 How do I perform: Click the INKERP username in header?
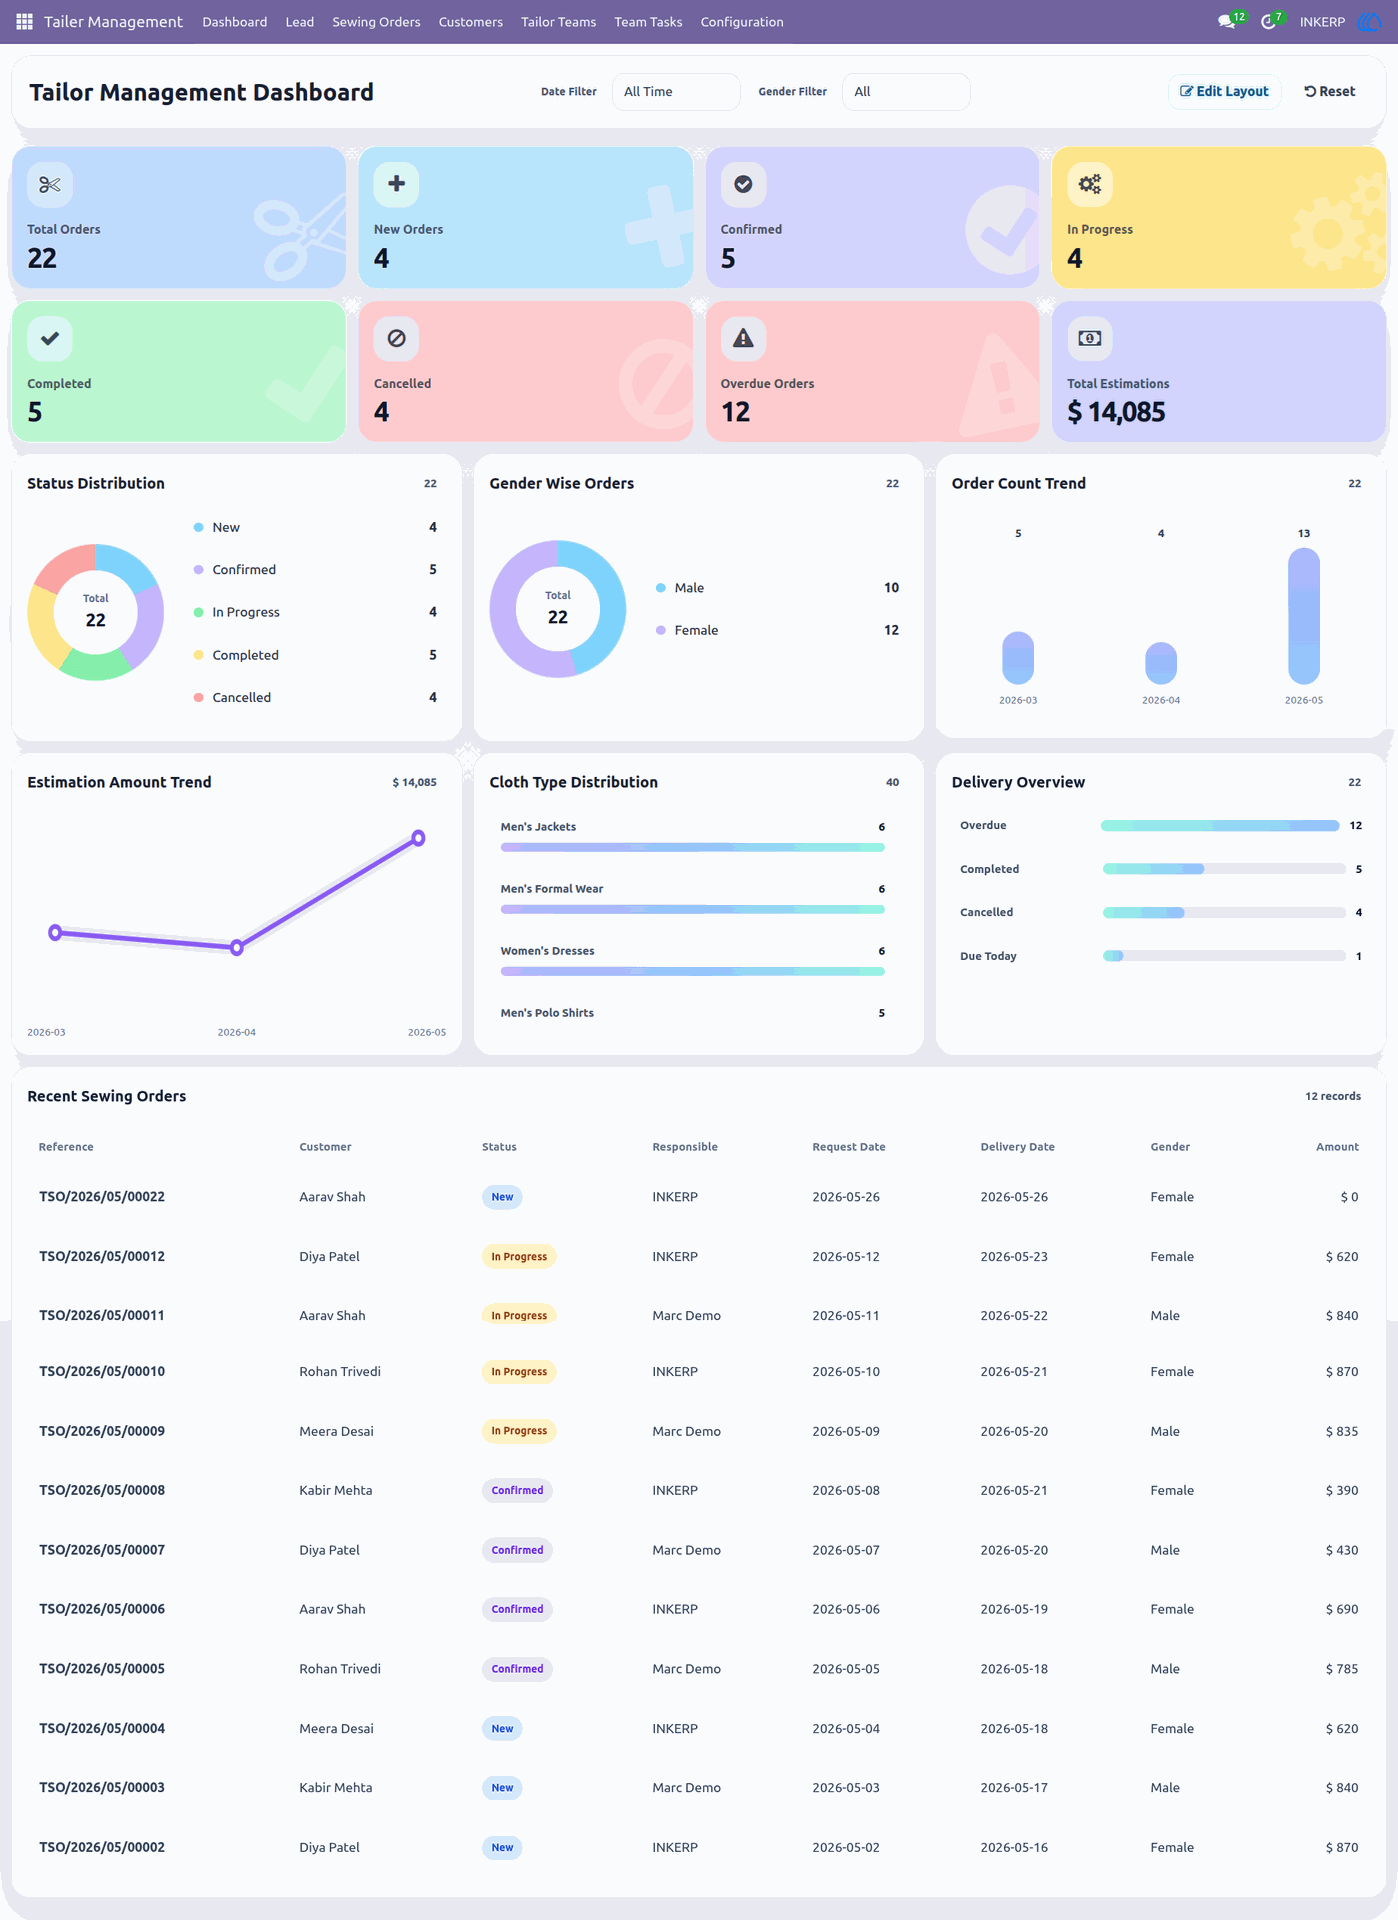click(1322, 22)
